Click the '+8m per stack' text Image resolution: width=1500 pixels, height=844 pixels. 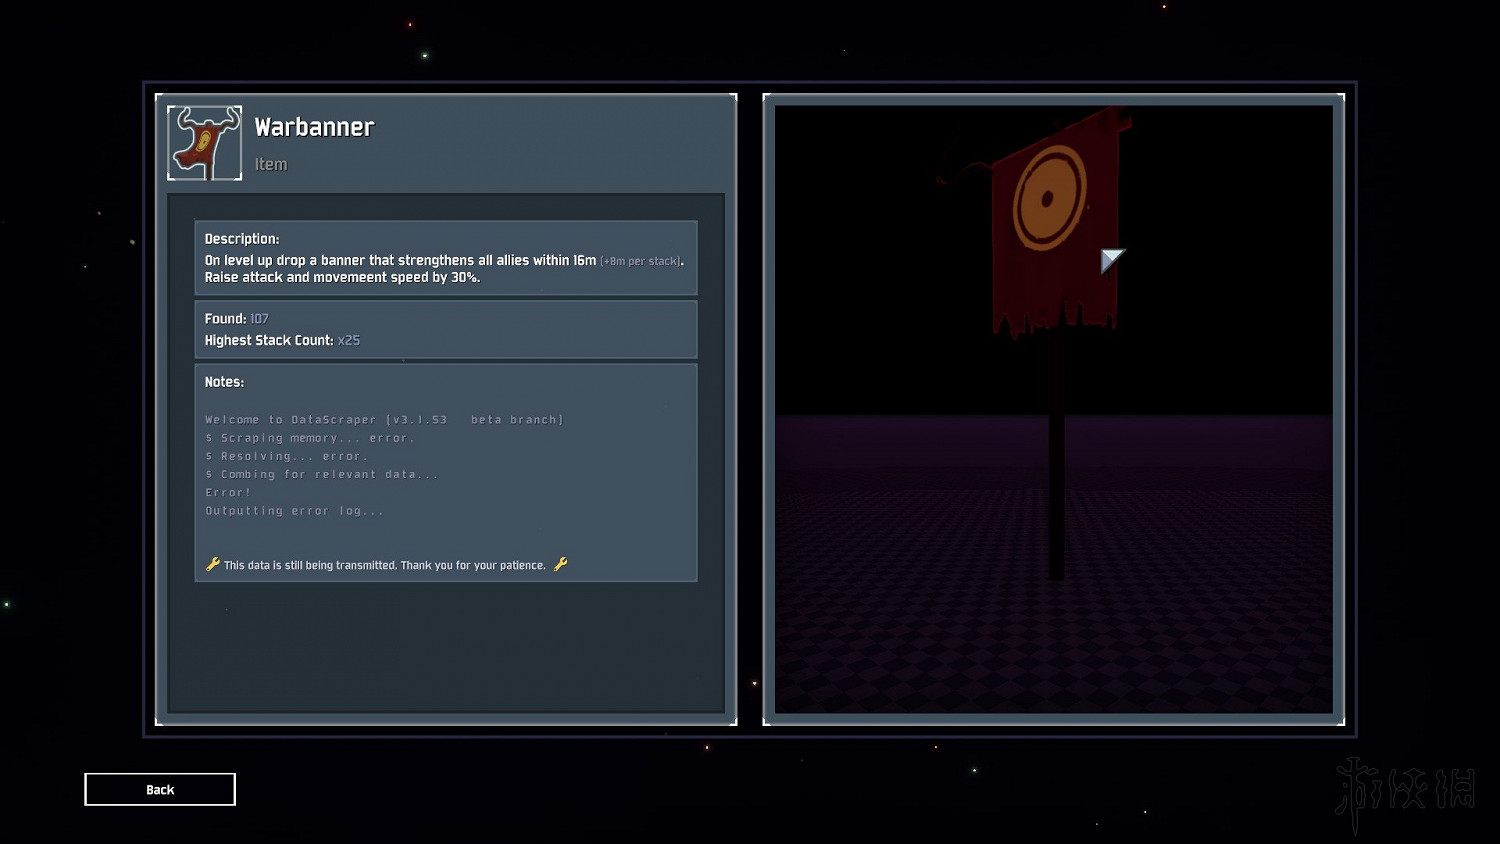point(641,261)
